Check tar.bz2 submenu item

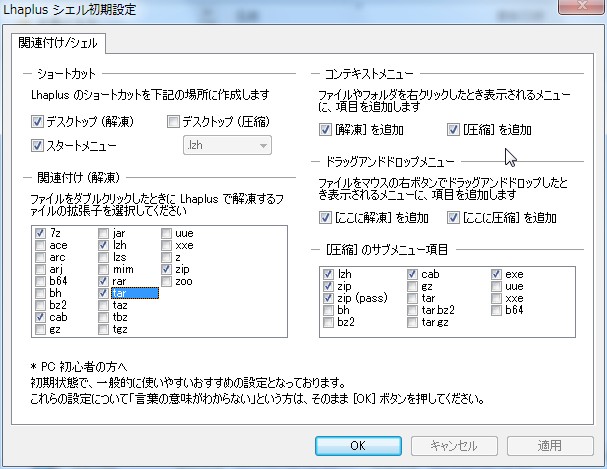[x=412, y=310]
